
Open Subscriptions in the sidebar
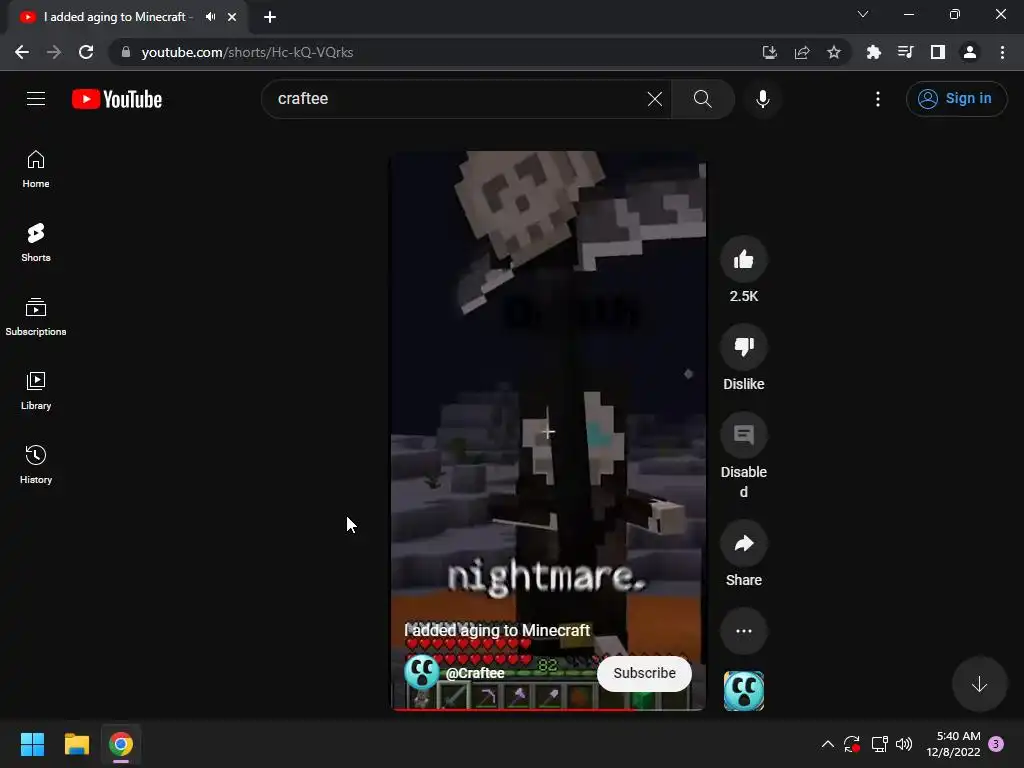click(36, 317)
